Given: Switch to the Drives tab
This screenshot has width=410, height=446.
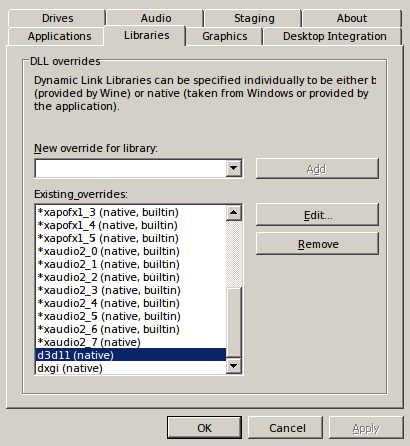Looking at the screenshot, I should pyautogui.click(x=57, y=18).
